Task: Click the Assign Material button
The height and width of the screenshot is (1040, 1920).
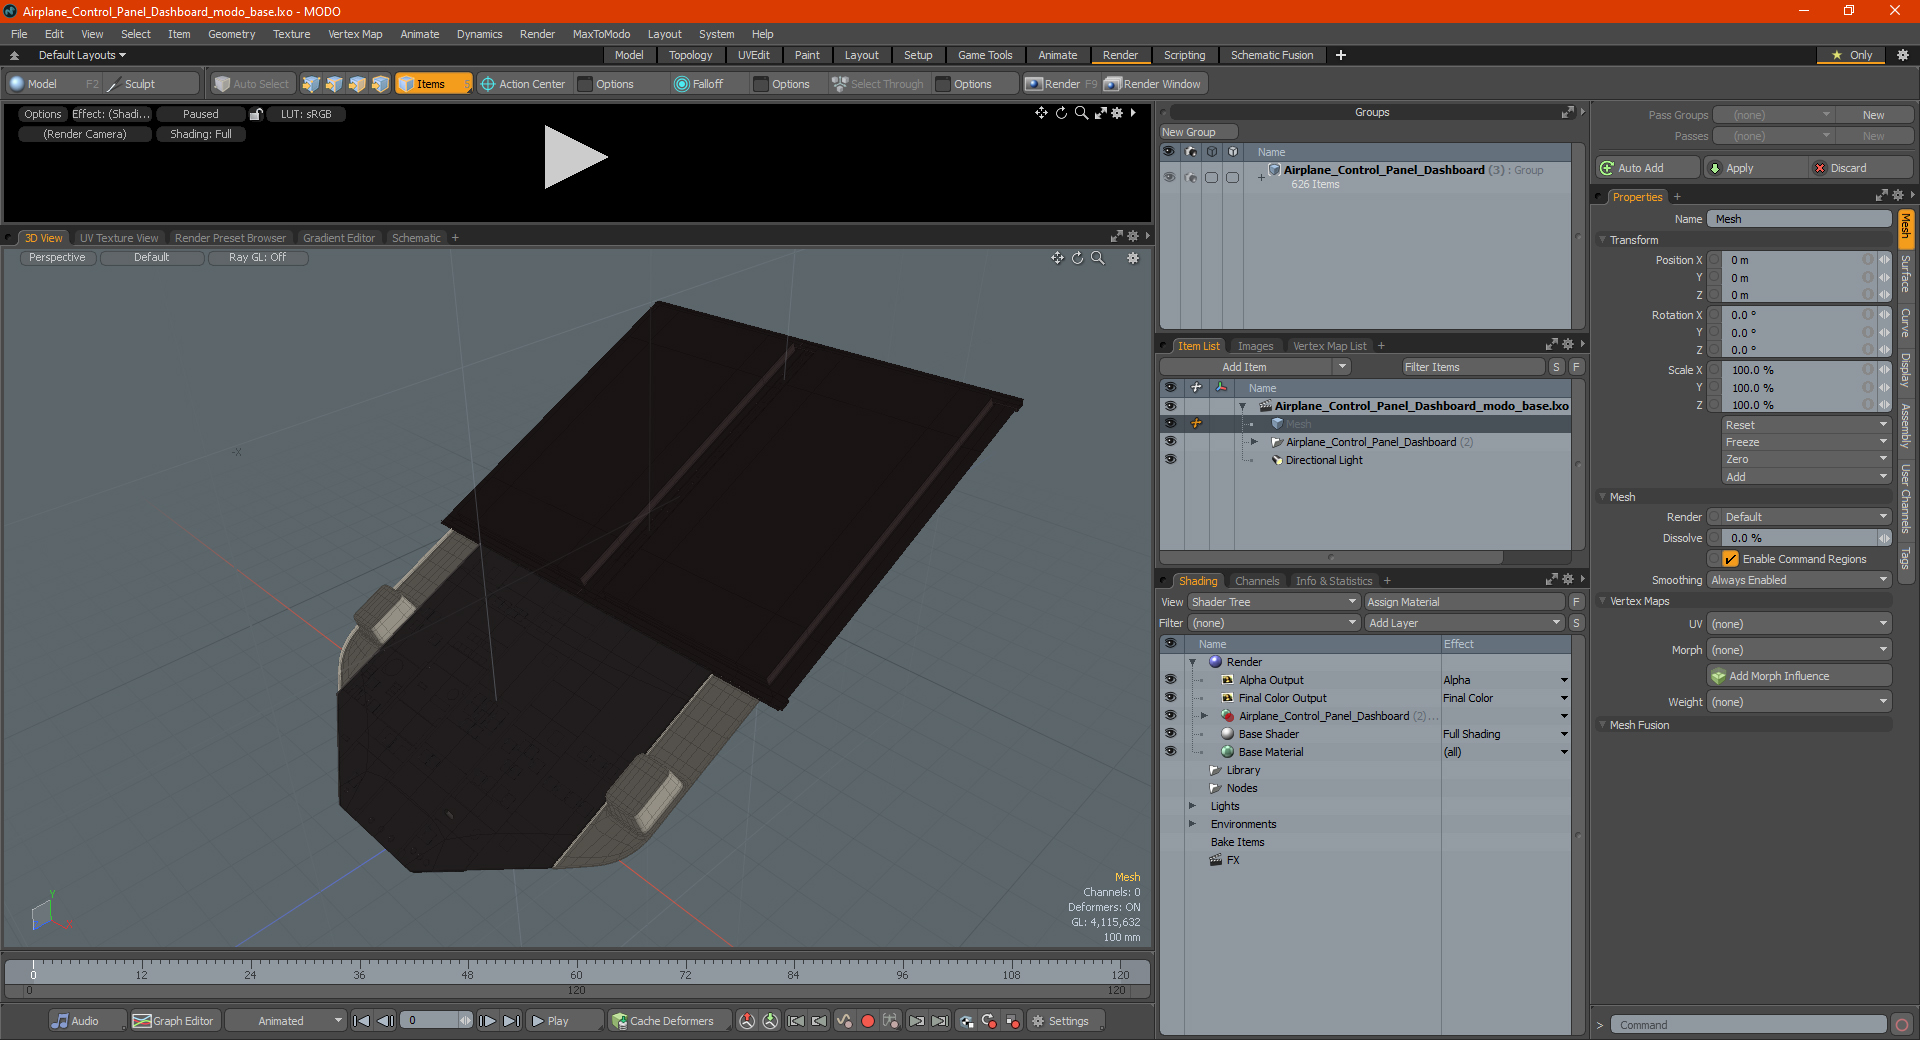Action: pyautogui.click(x=1464, y=602)
